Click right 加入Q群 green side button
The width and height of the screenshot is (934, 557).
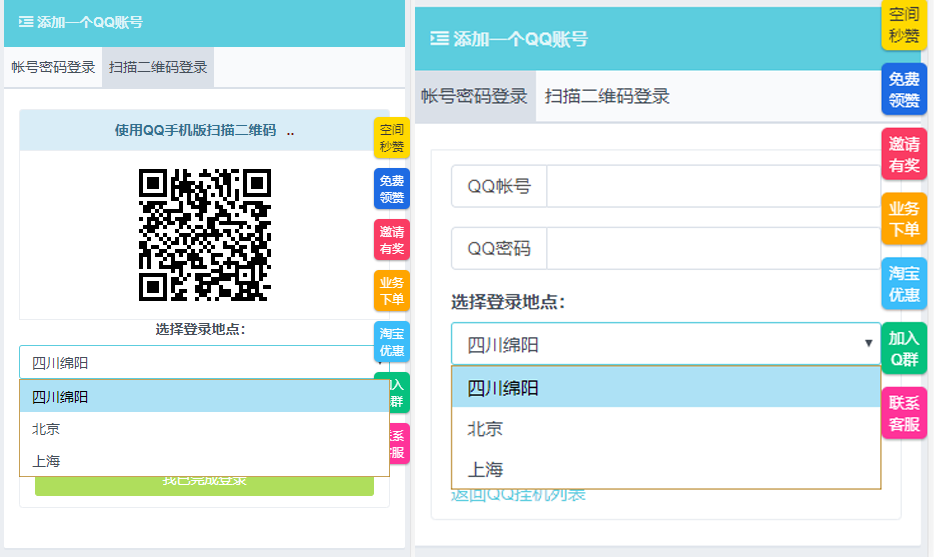904,348
